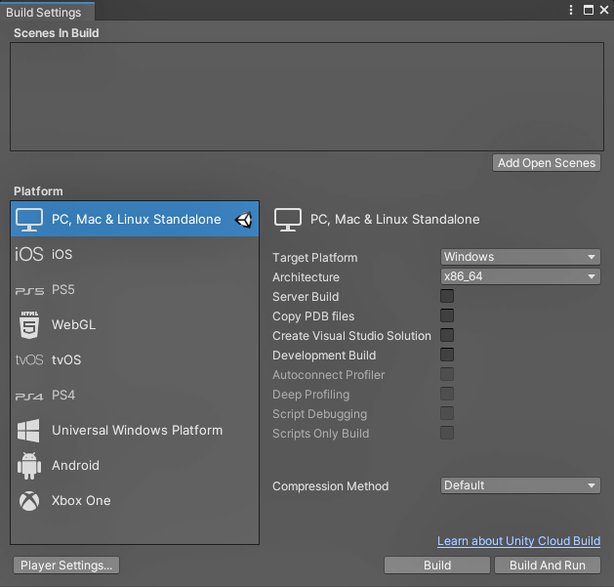The width and height of the screenshot is (614, 587).
Task: Select PC, Mac & Linux Standalone platform
Action: coord(135,219)
